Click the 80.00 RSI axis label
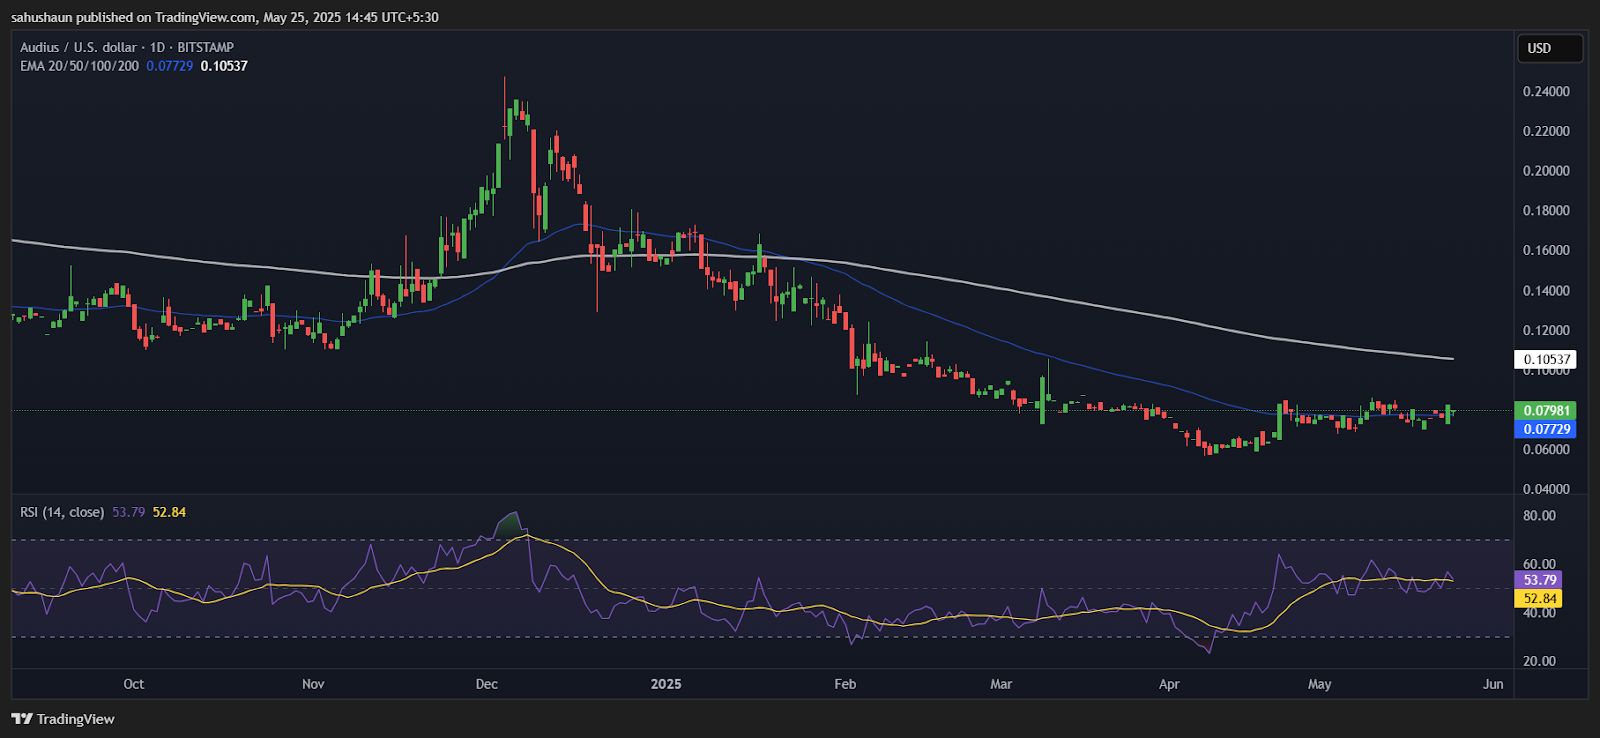 tap(1539, 516)
